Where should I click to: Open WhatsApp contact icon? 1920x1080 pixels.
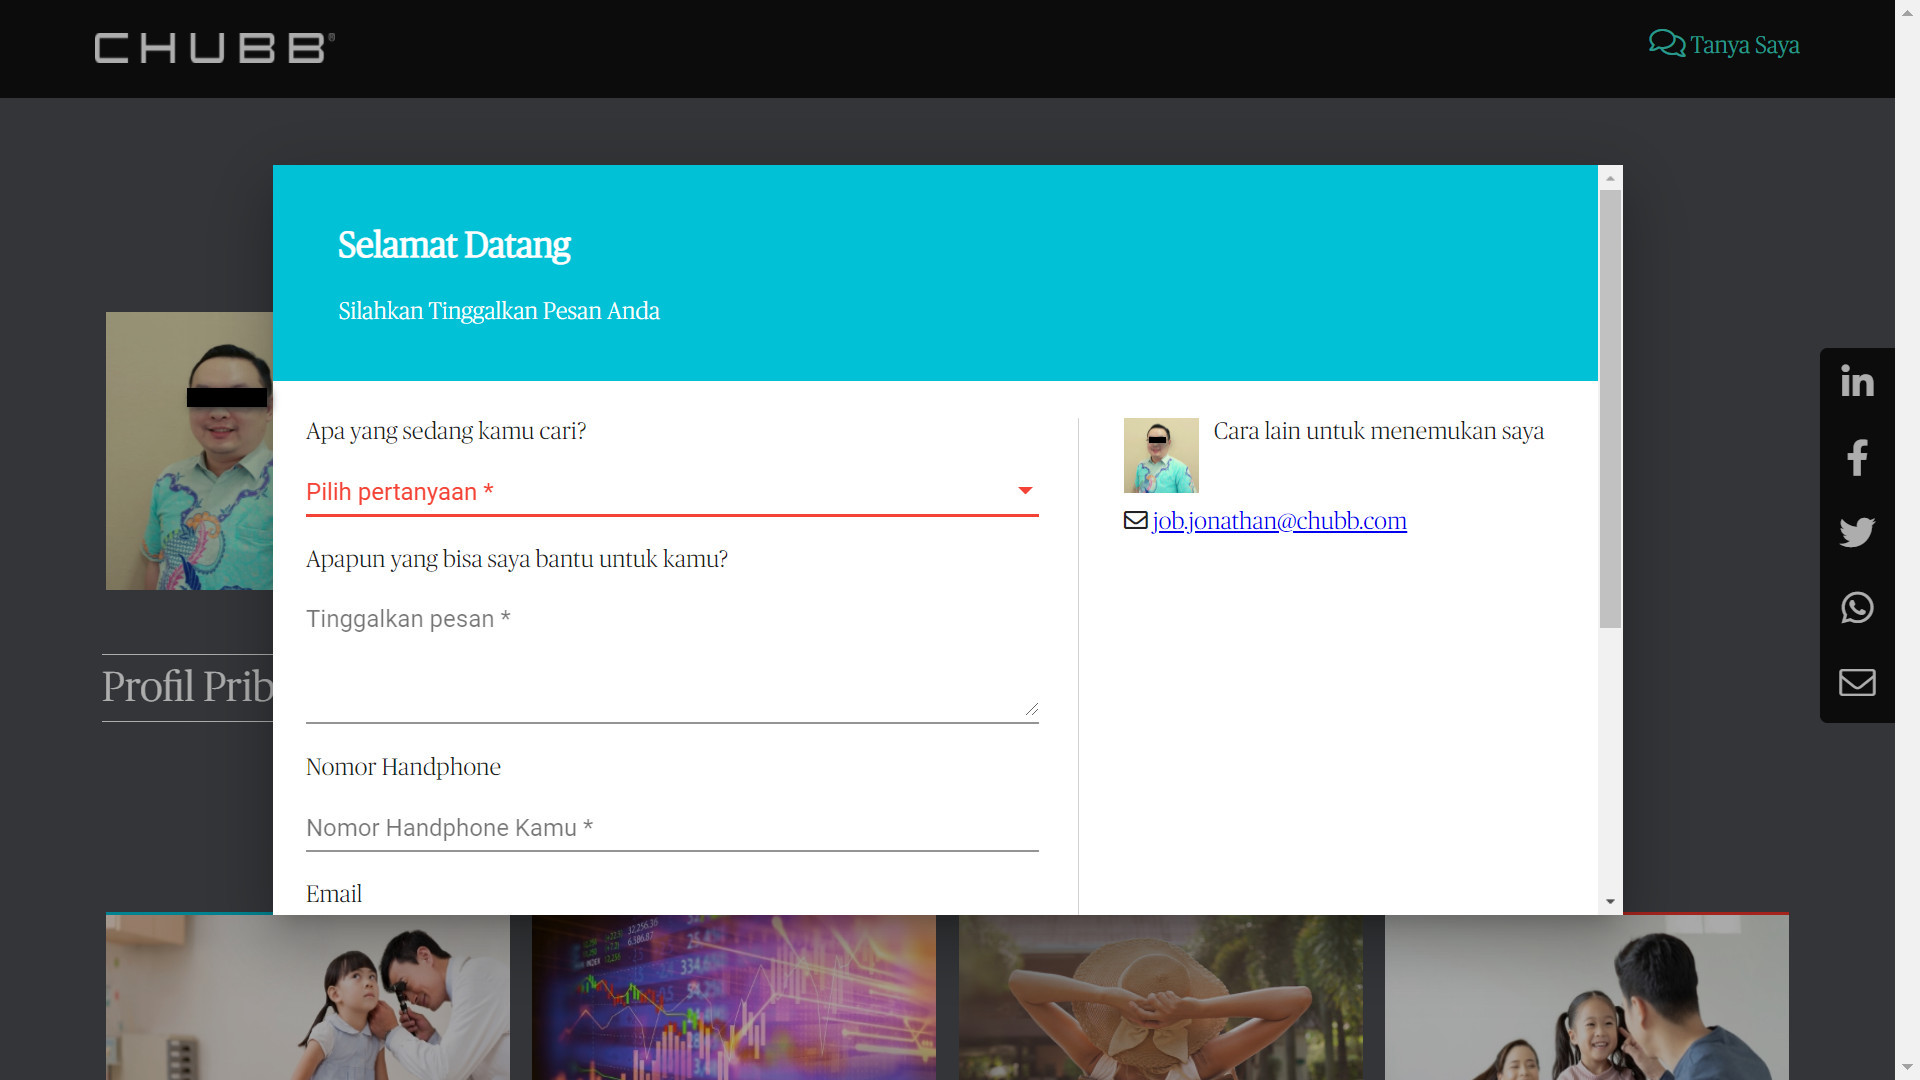coord(1857,607)
